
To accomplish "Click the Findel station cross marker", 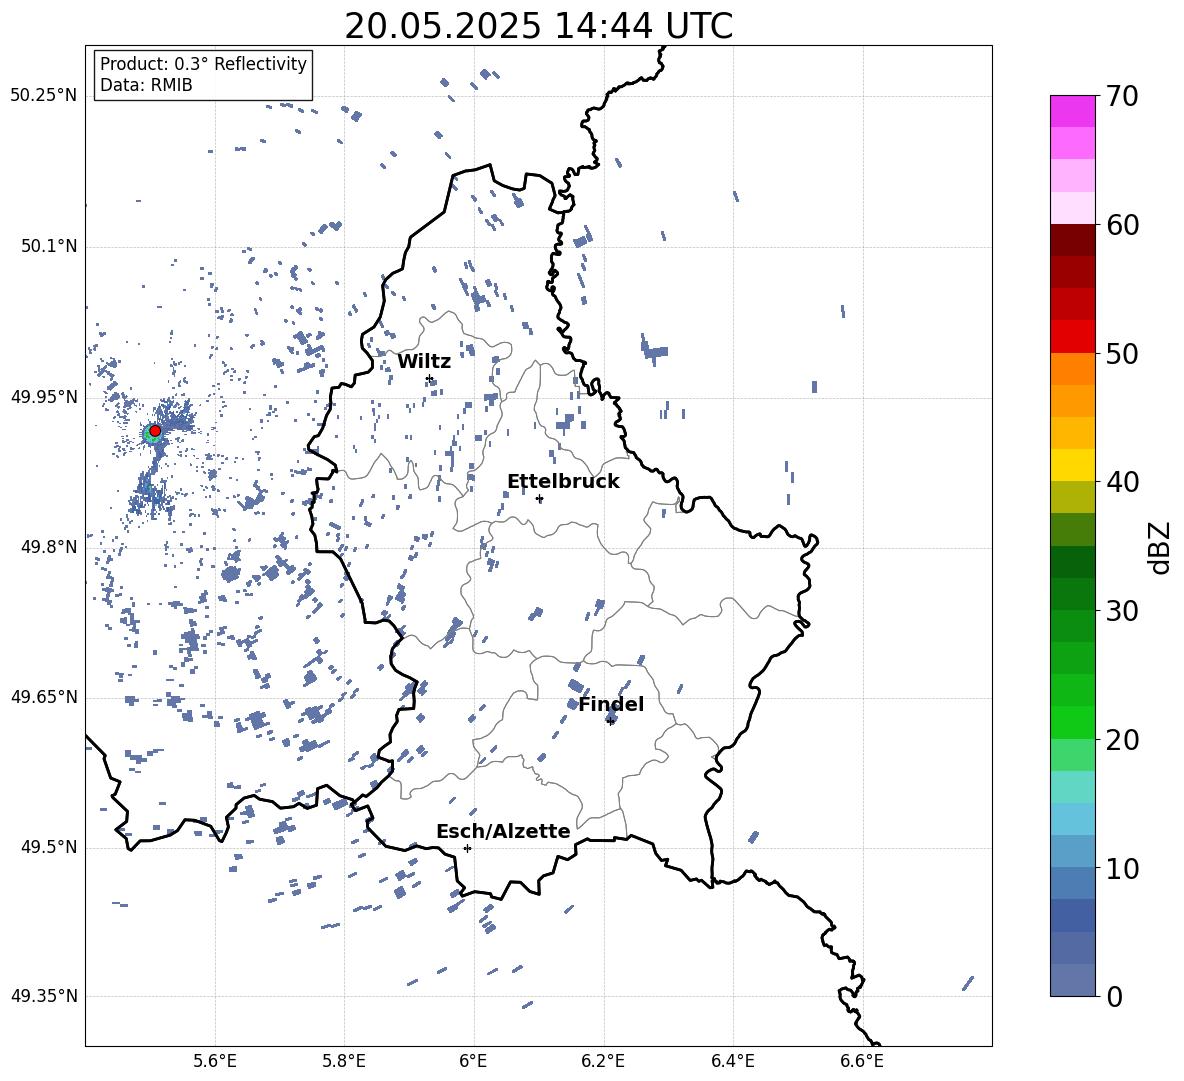I will click(610, 722).
